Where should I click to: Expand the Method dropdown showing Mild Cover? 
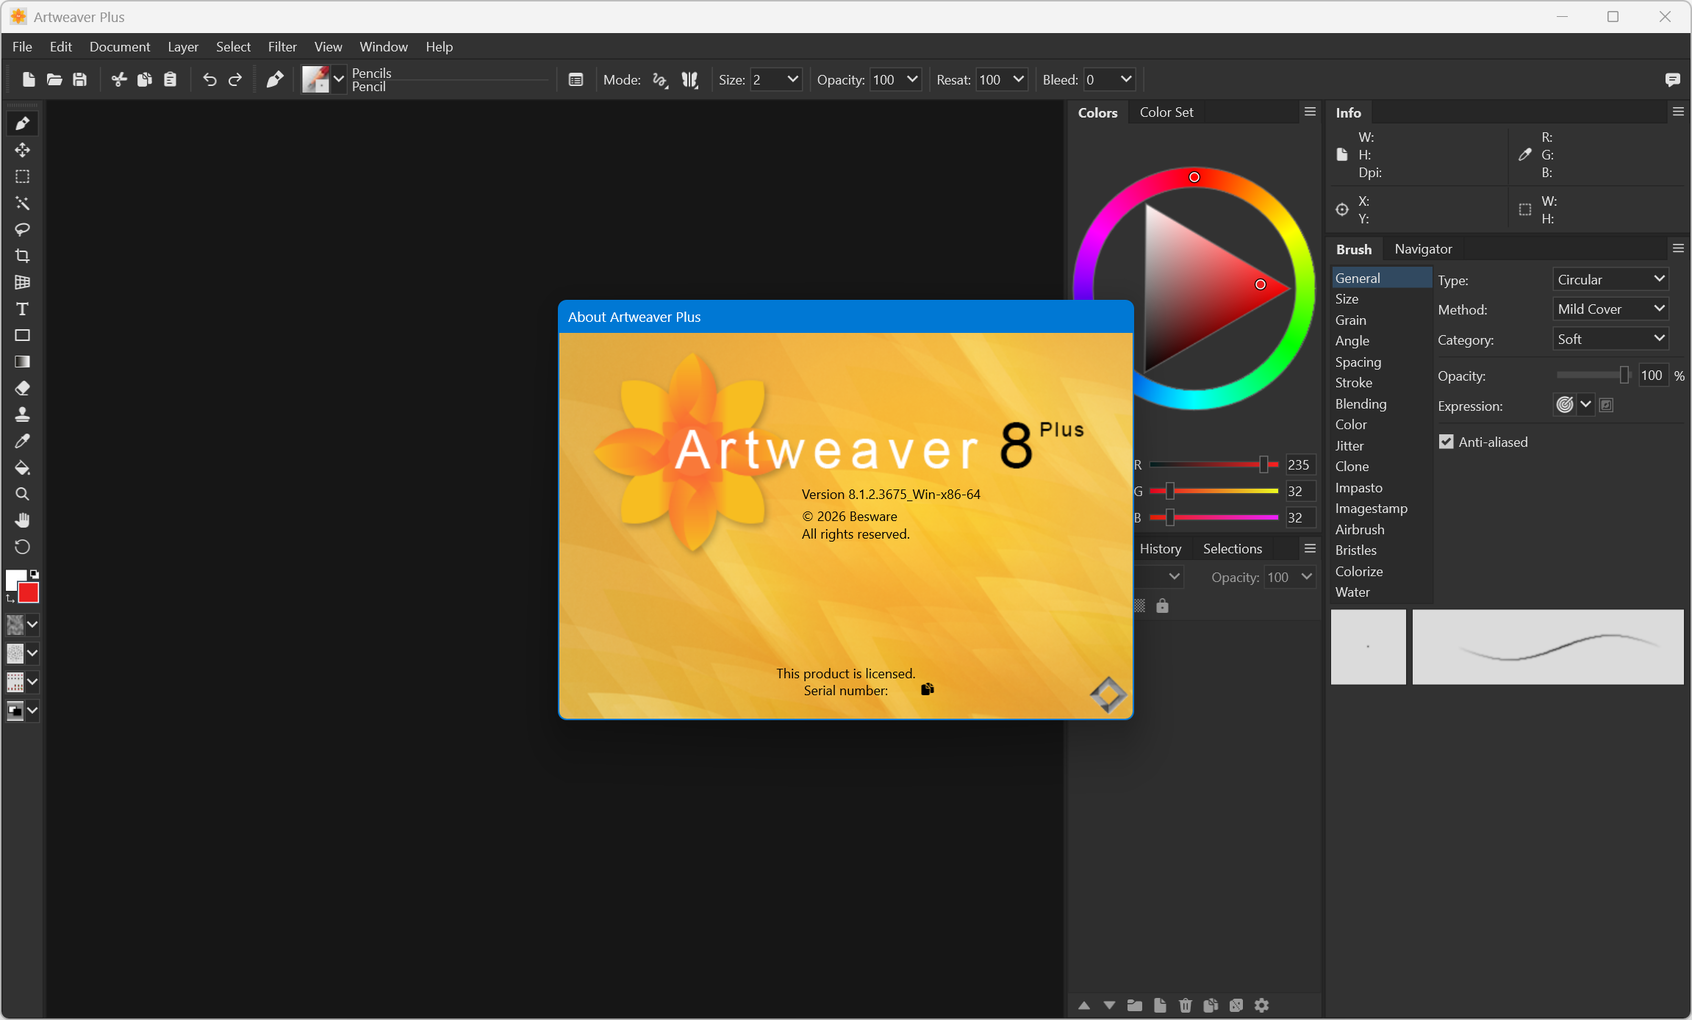click(1610, 309)
